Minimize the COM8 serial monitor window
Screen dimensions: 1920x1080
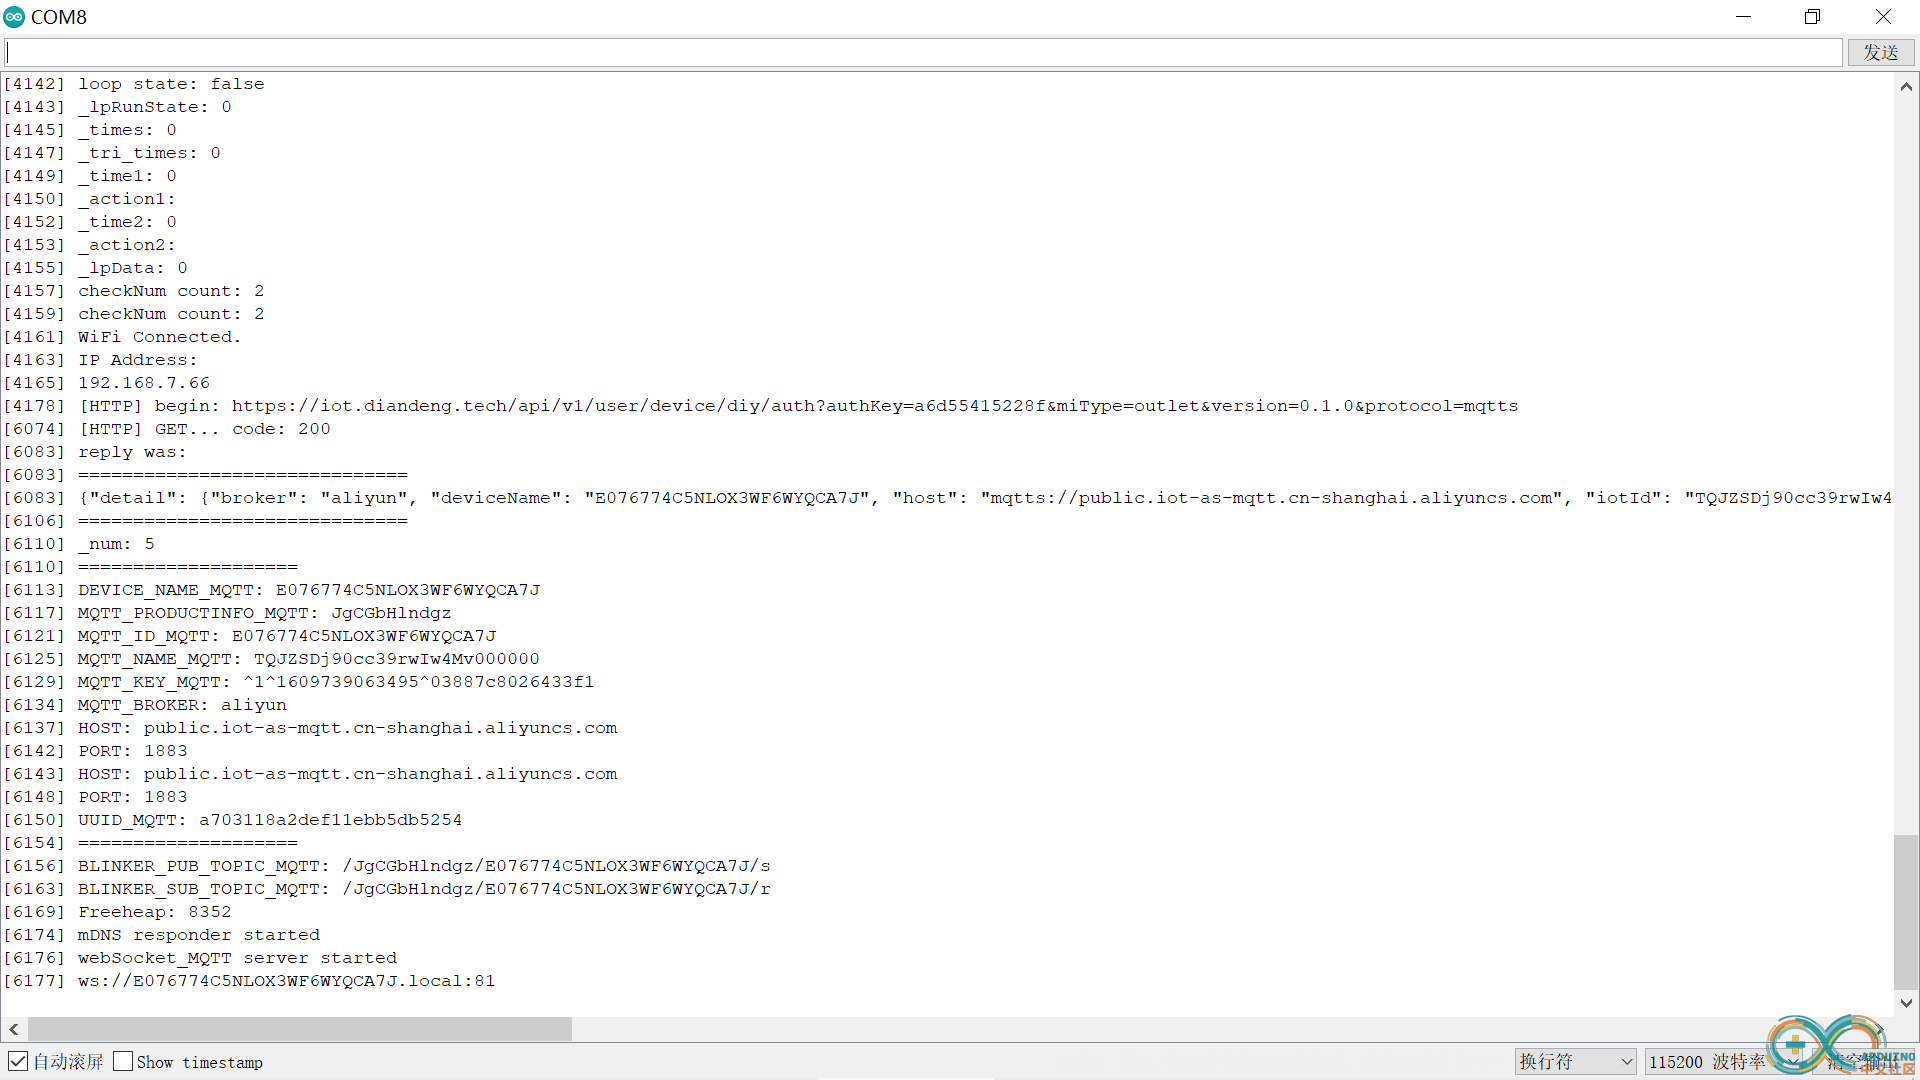click(x=1743, y=17)
